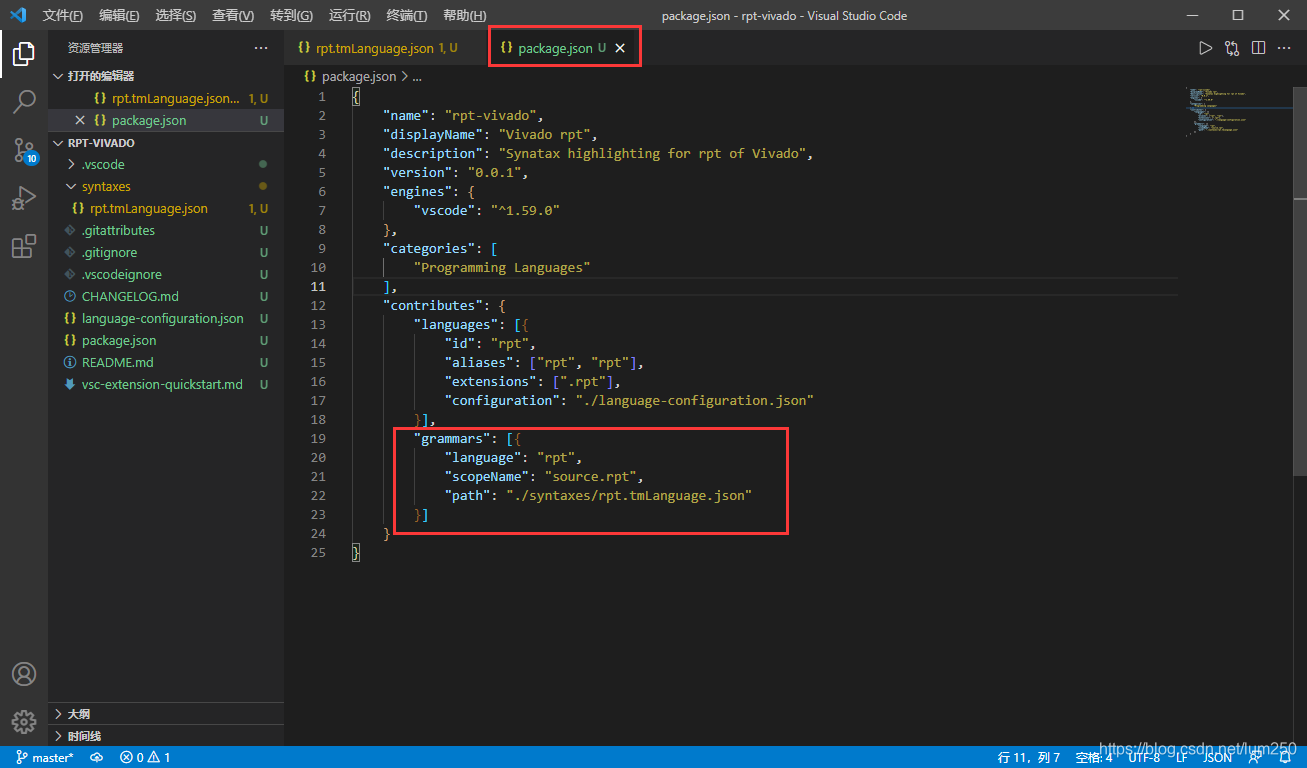Change language mode JSON in status bar
The image size is (1307, 768).
coord(1217,758)
